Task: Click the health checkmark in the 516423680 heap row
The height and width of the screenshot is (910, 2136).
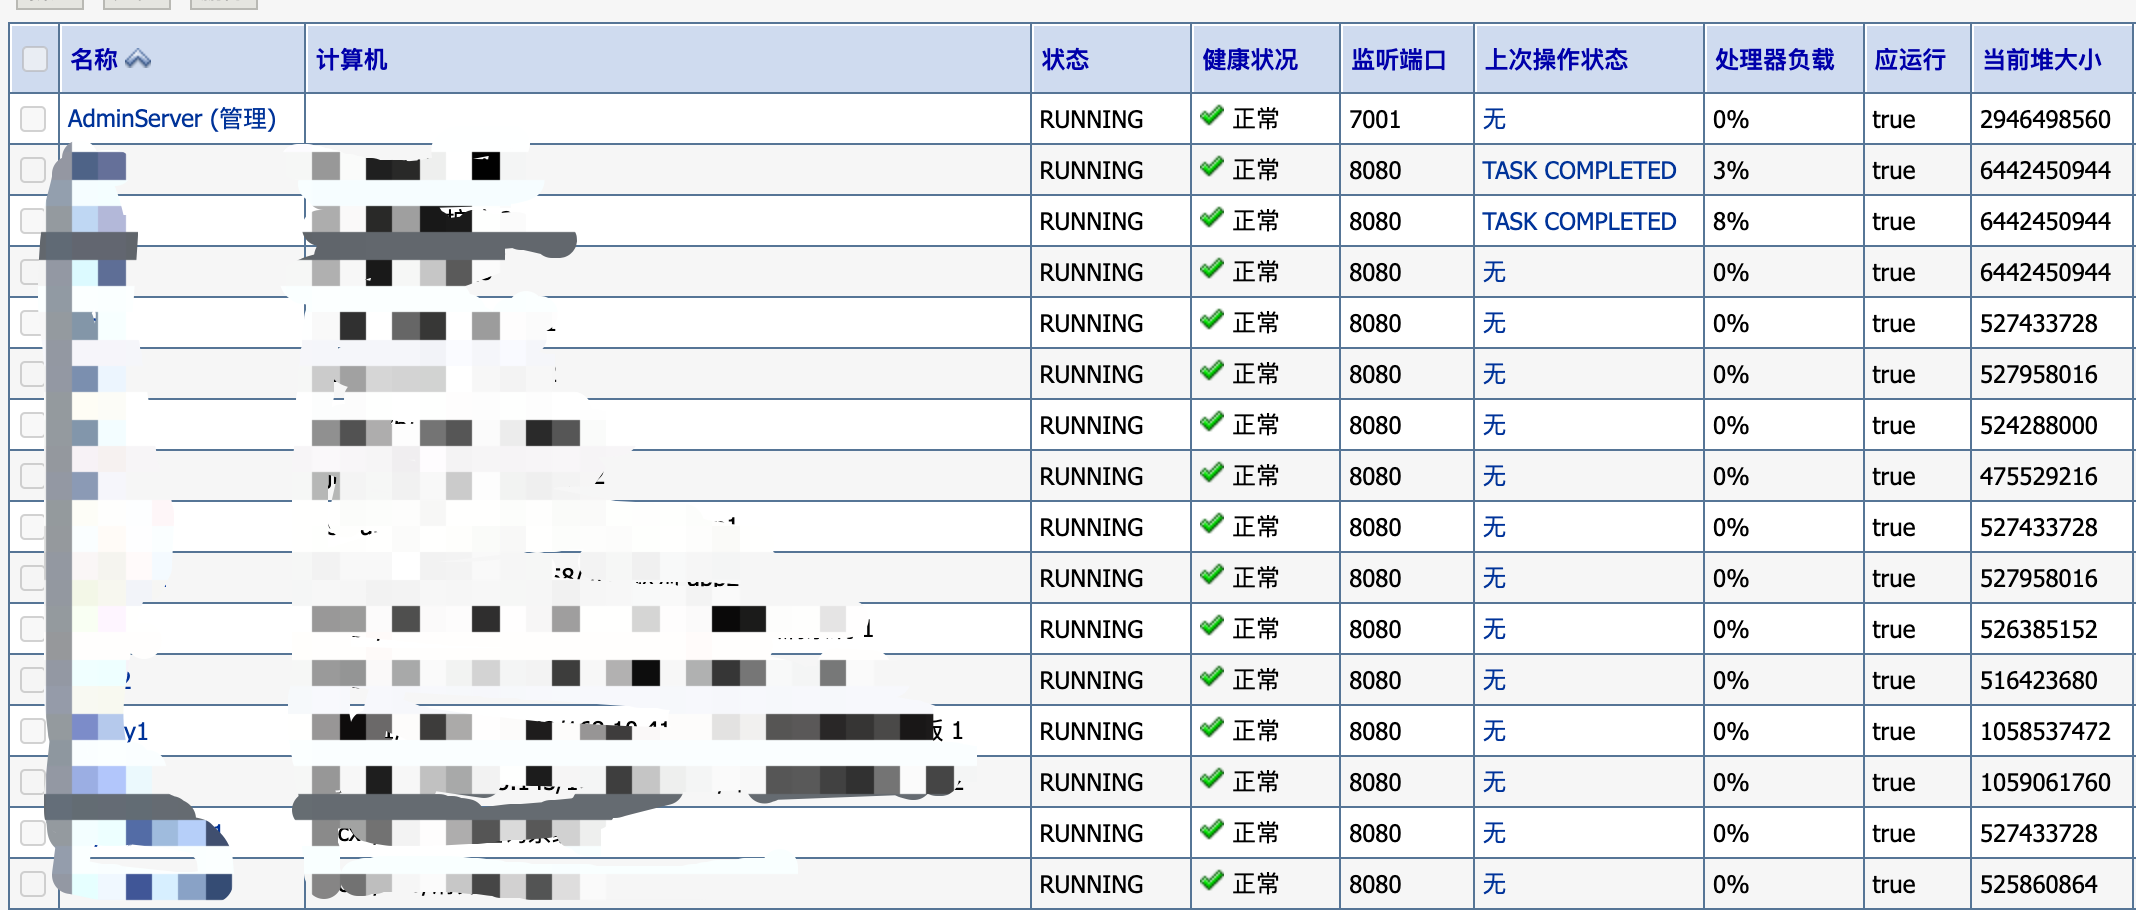Action: [x=1212, y=677]
